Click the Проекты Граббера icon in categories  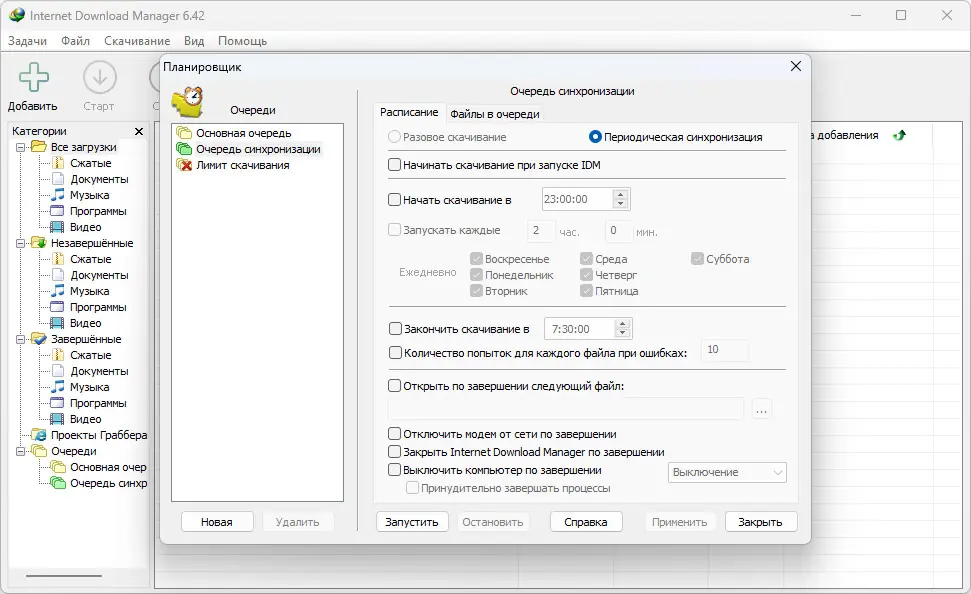pyautogui.click(x=38, y=435)
